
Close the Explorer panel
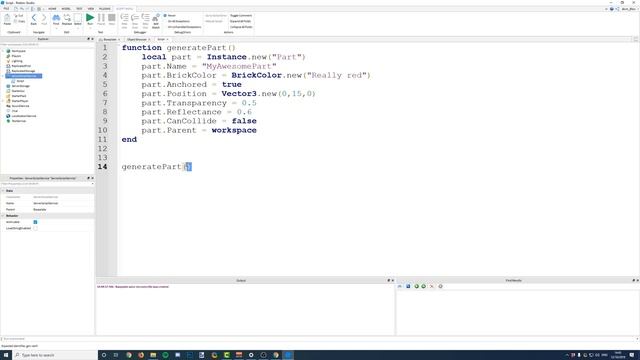[92, 39]
